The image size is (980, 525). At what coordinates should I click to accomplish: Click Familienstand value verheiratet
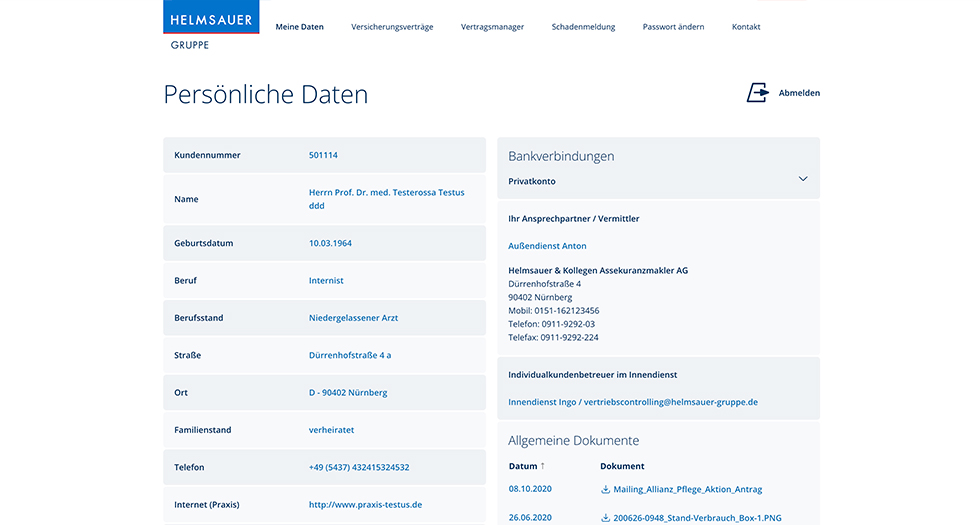[x=331, y=430]
